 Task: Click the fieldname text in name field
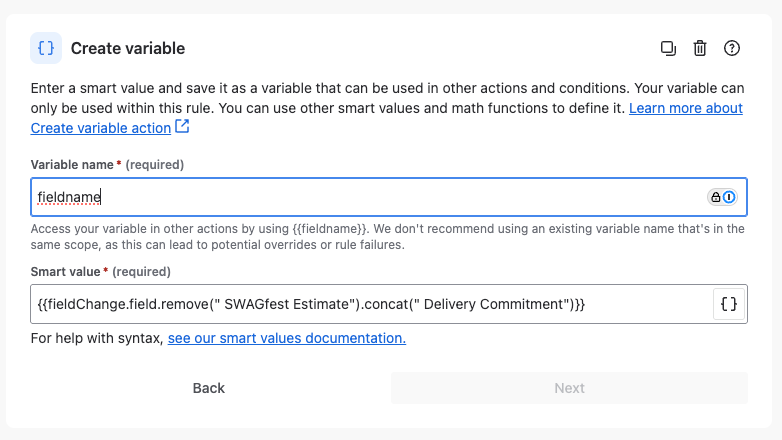[69, 197]
